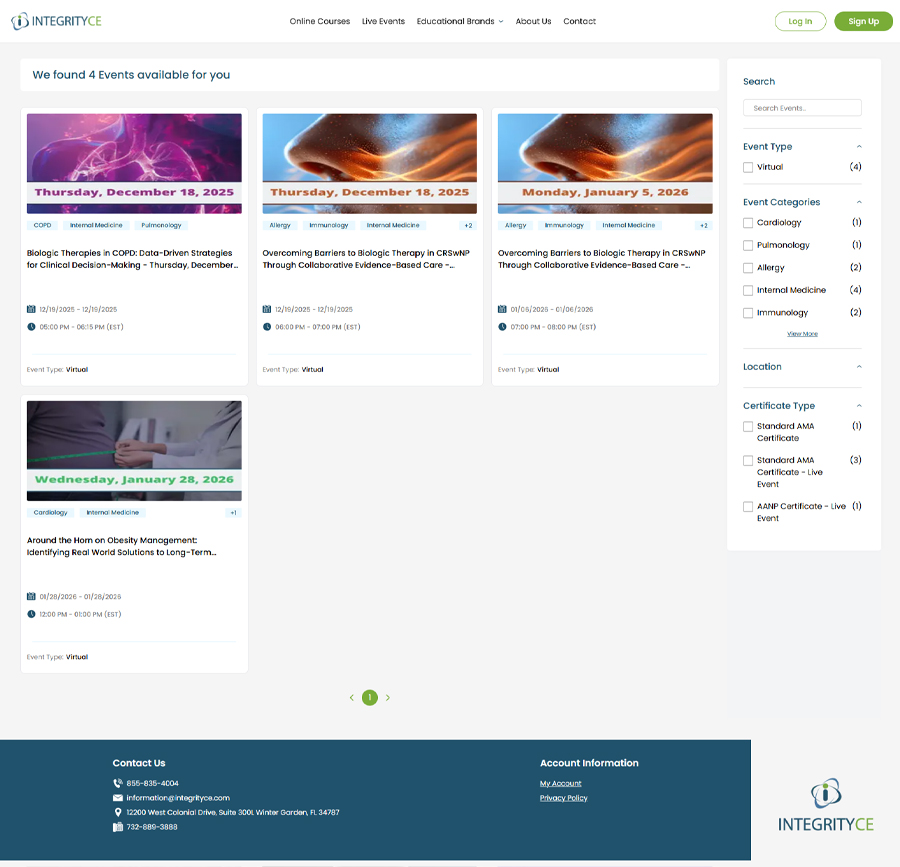Click the IntegrityCE logo in header

click(56, 21)
